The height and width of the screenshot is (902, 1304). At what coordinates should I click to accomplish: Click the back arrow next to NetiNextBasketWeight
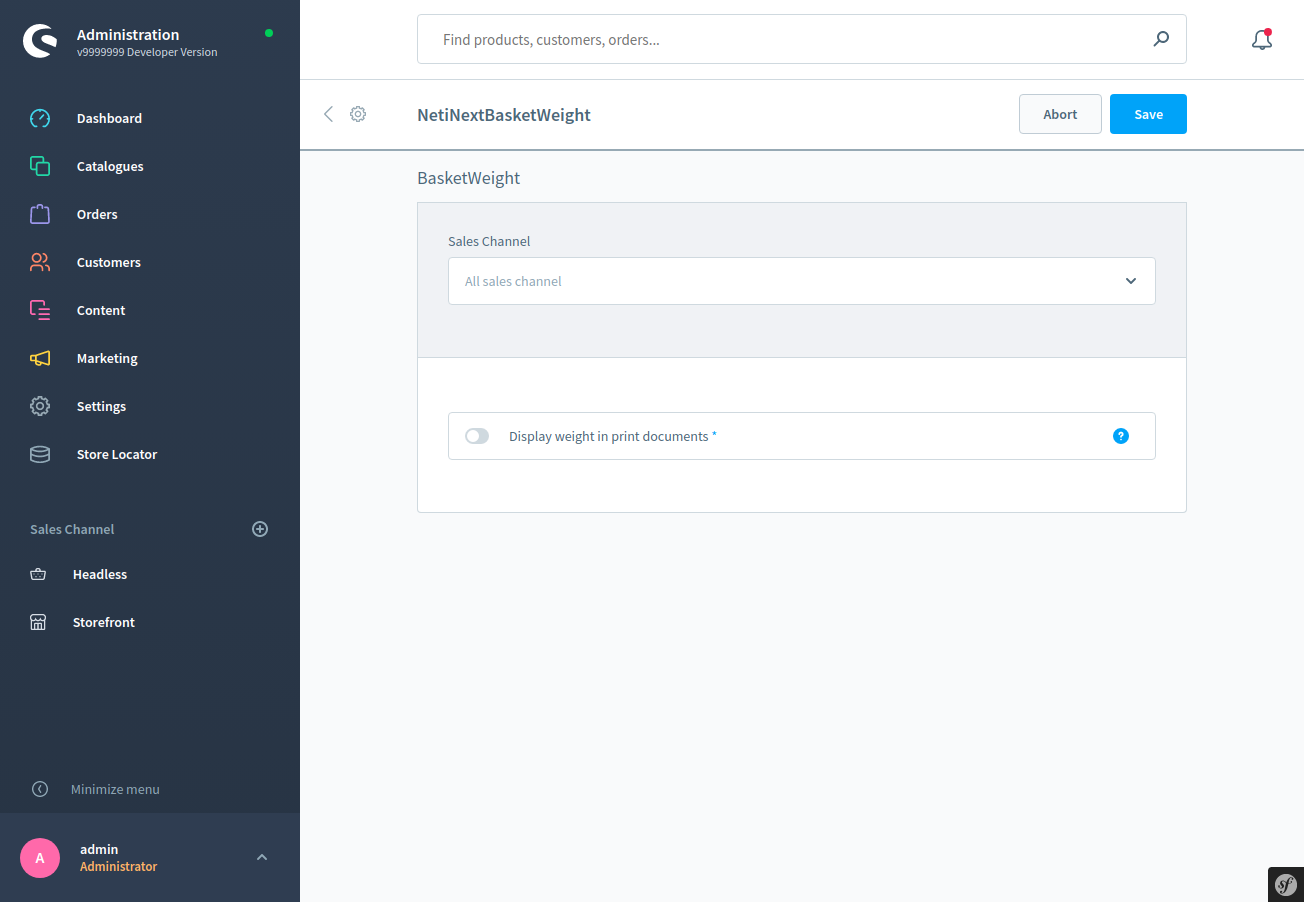tap(328, 114)
